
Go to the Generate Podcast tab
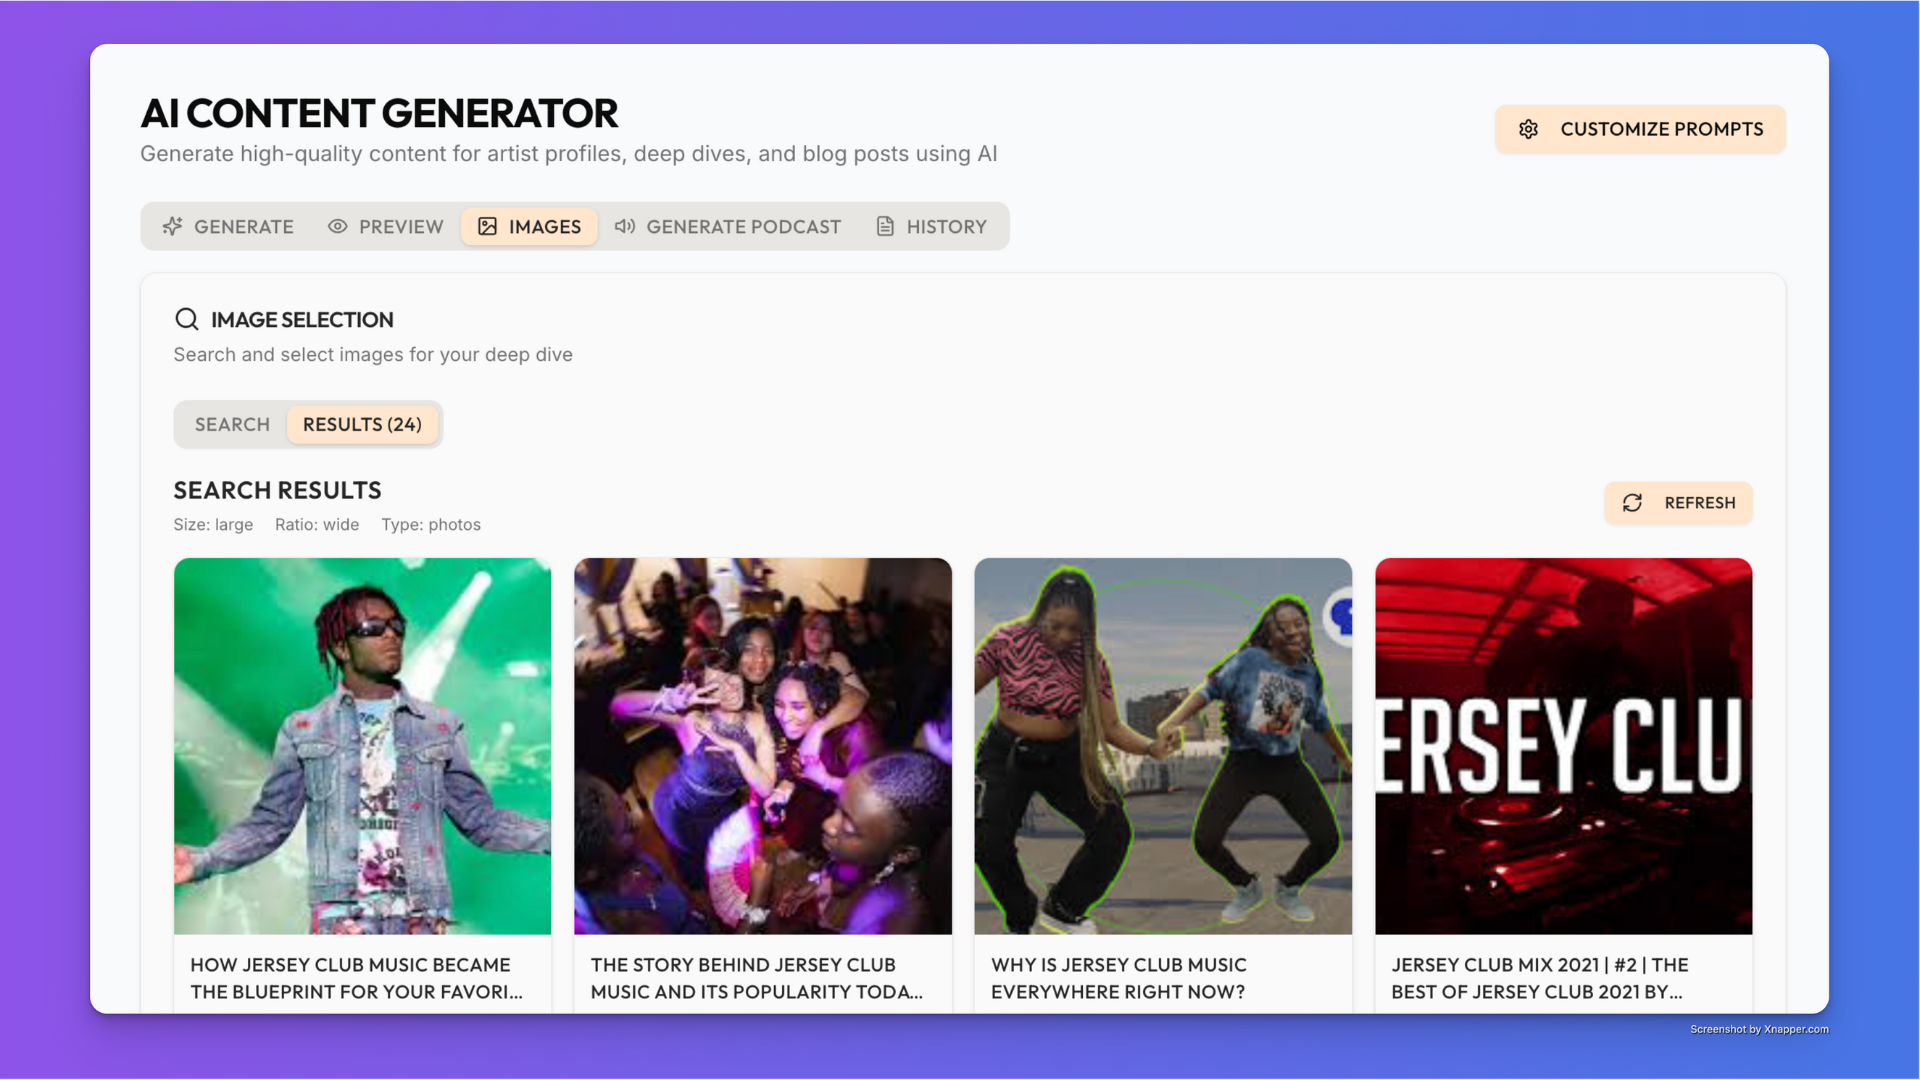click(728, 226)
